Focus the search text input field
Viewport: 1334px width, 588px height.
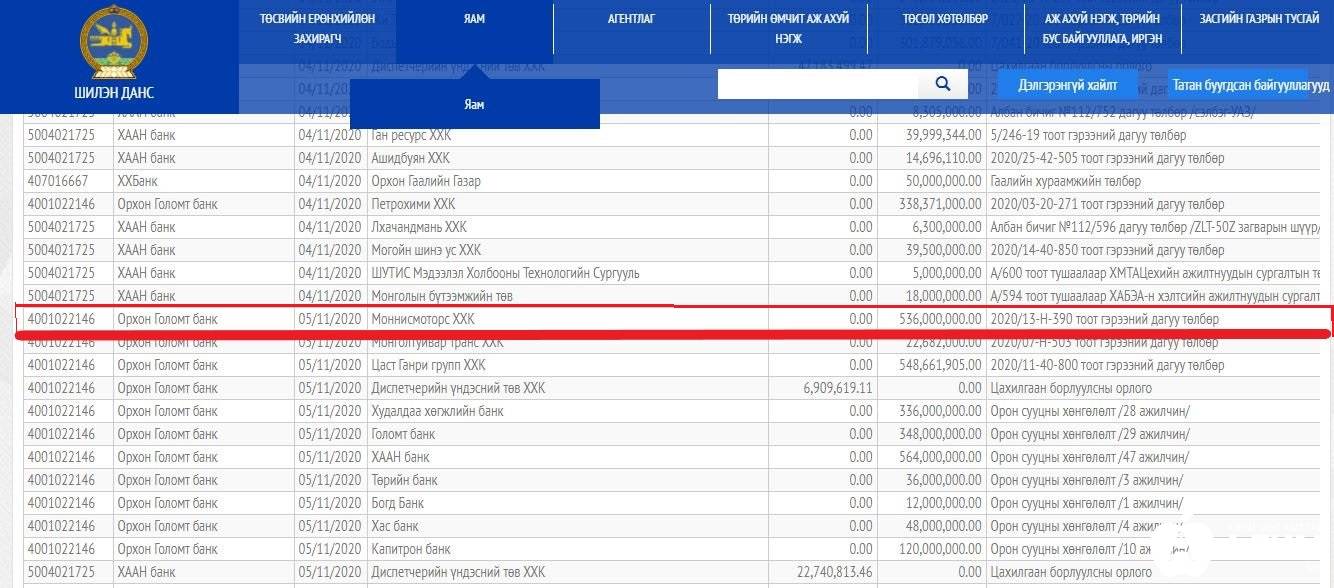coord(817,85)
